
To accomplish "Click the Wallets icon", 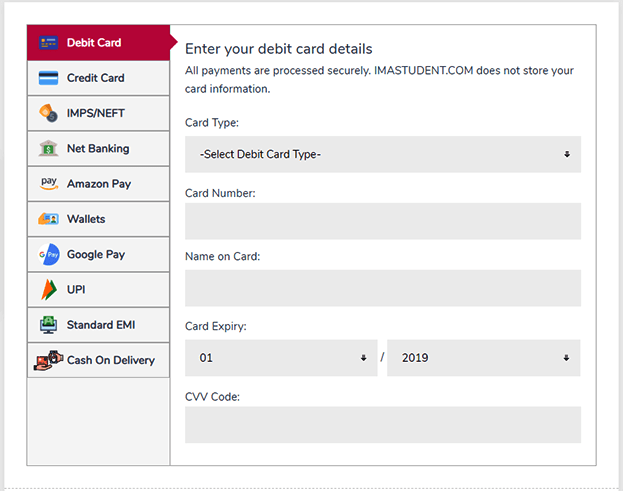I will (48, 219).
